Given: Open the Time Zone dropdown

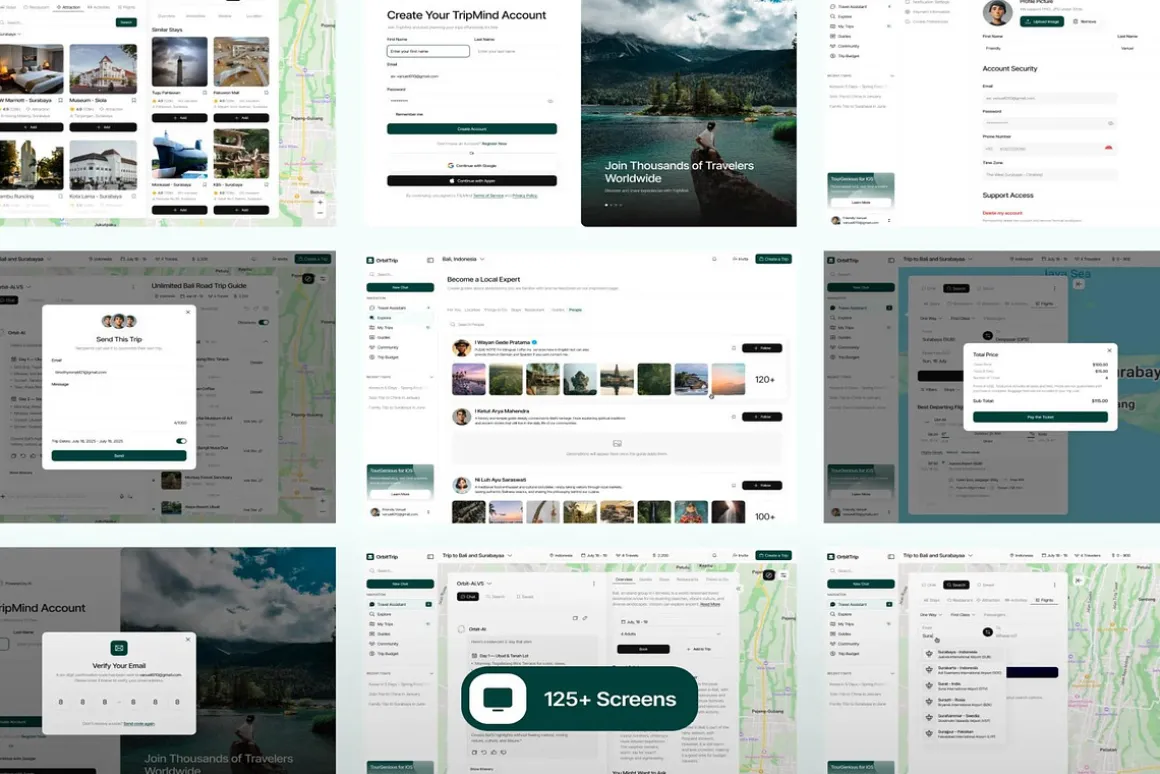Looking at the screenshot, I should (1049, 175).
